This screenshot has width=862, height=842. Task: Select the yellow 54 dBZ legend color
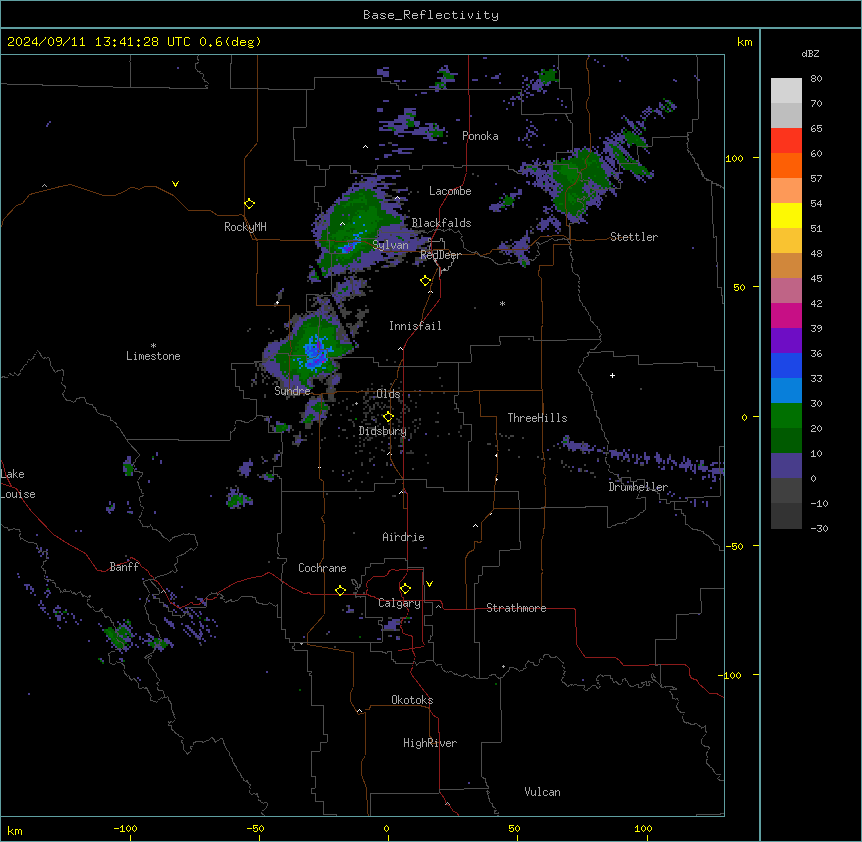coord(786,215)
